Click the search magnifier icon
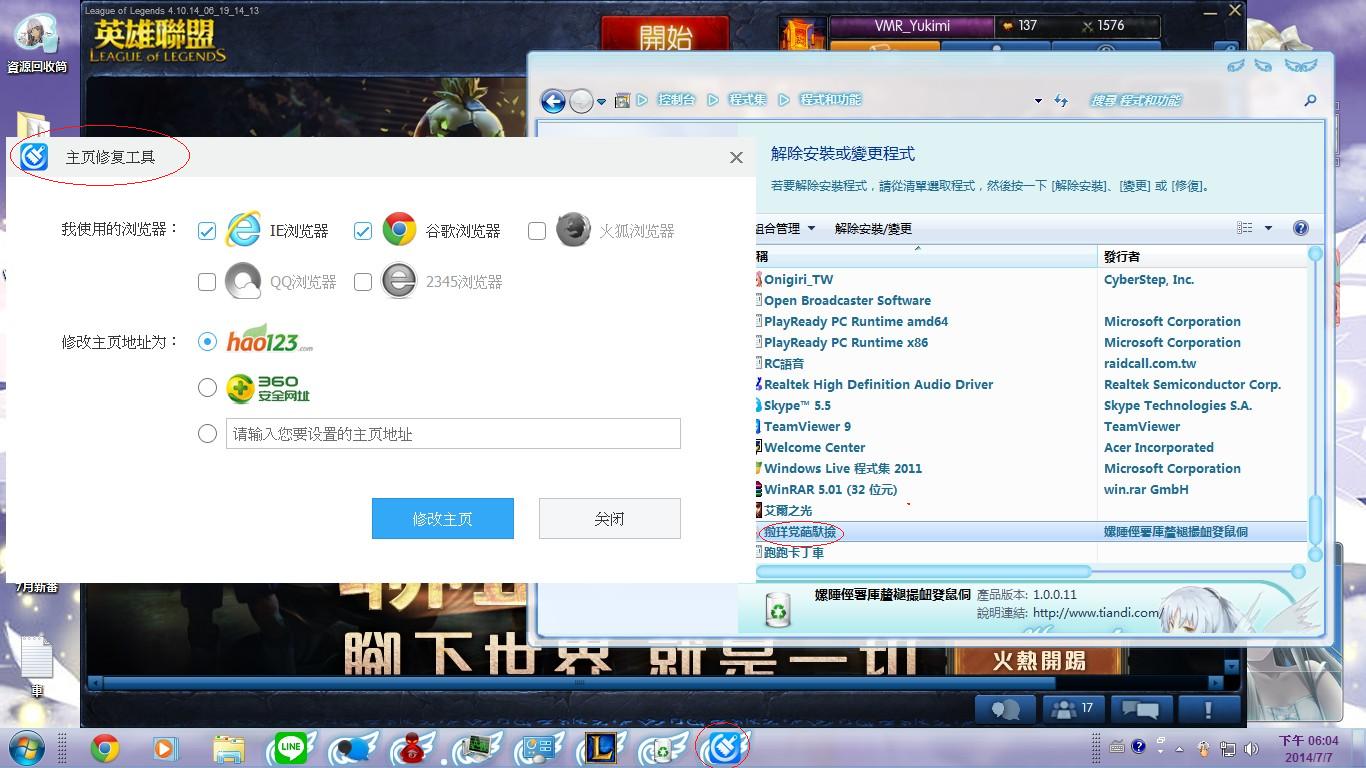Screen dimensions: 1366x768 pos(1310,100)
